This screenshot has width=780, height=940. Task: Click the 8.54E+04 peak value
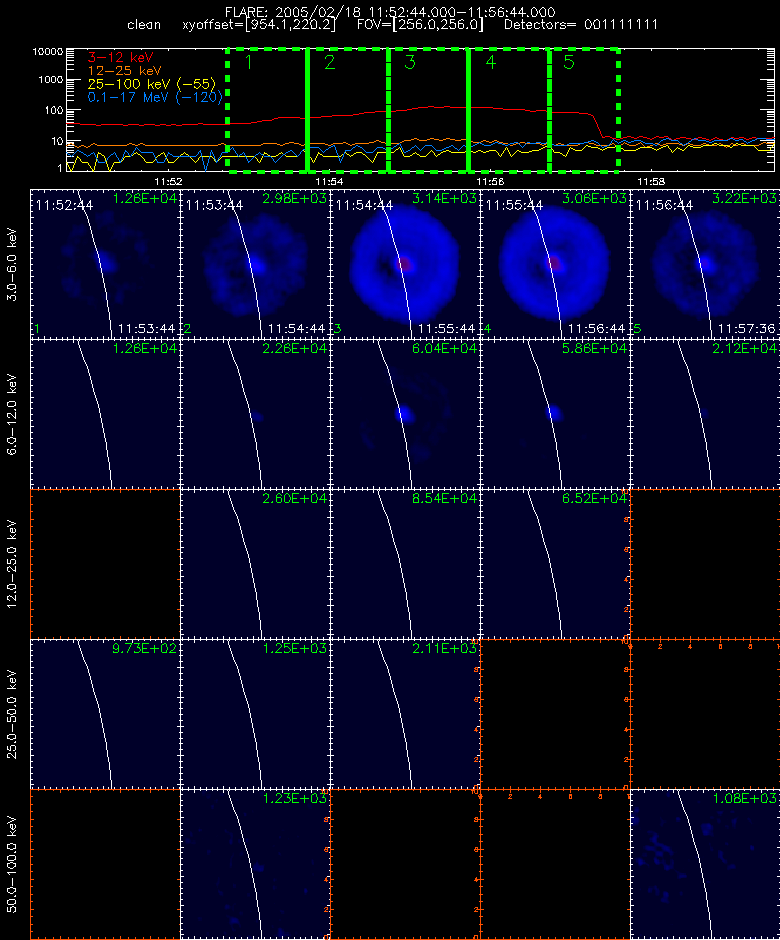point(444,498)
